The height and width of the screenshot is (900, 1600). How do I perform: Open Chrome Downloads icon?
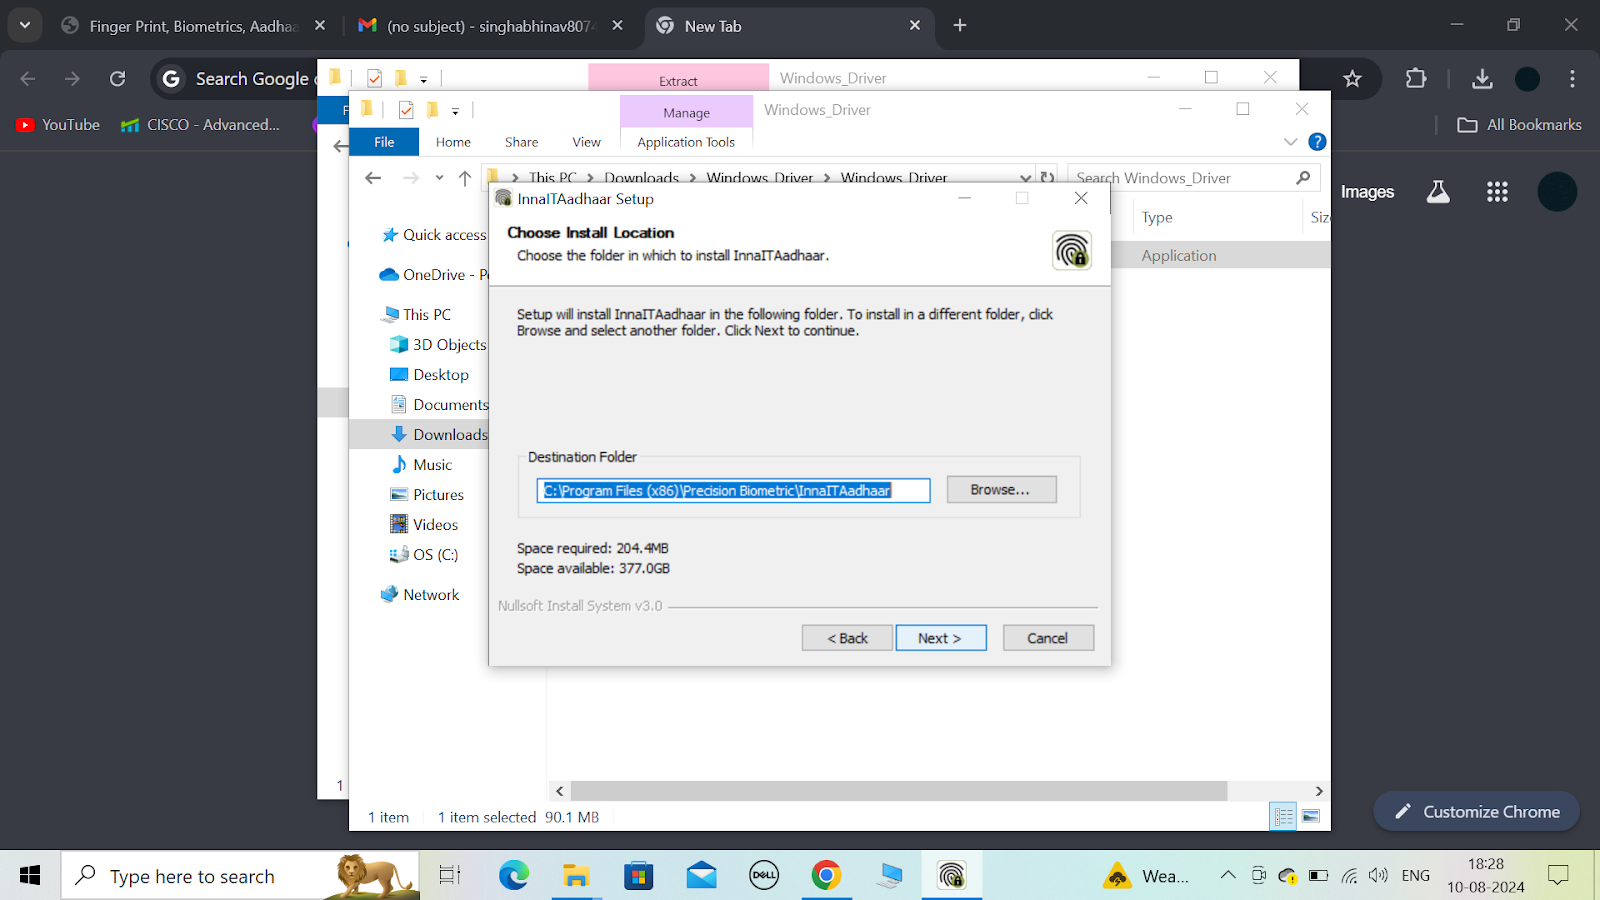point(1482,78)
